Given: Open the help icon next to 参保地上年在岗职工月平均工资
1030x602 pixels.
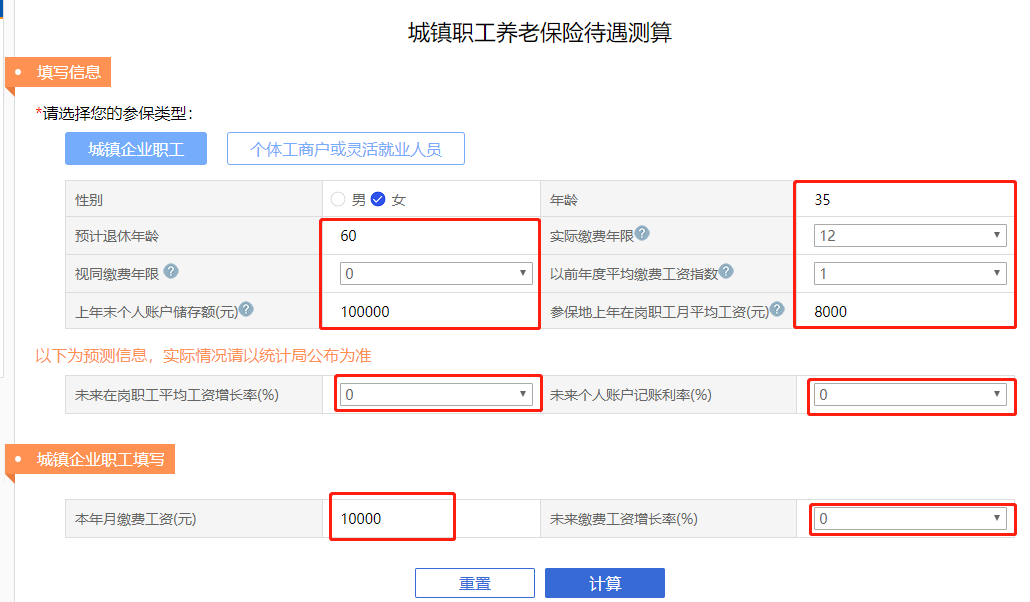Looking at the screenshot, I should tap(777, 308).
